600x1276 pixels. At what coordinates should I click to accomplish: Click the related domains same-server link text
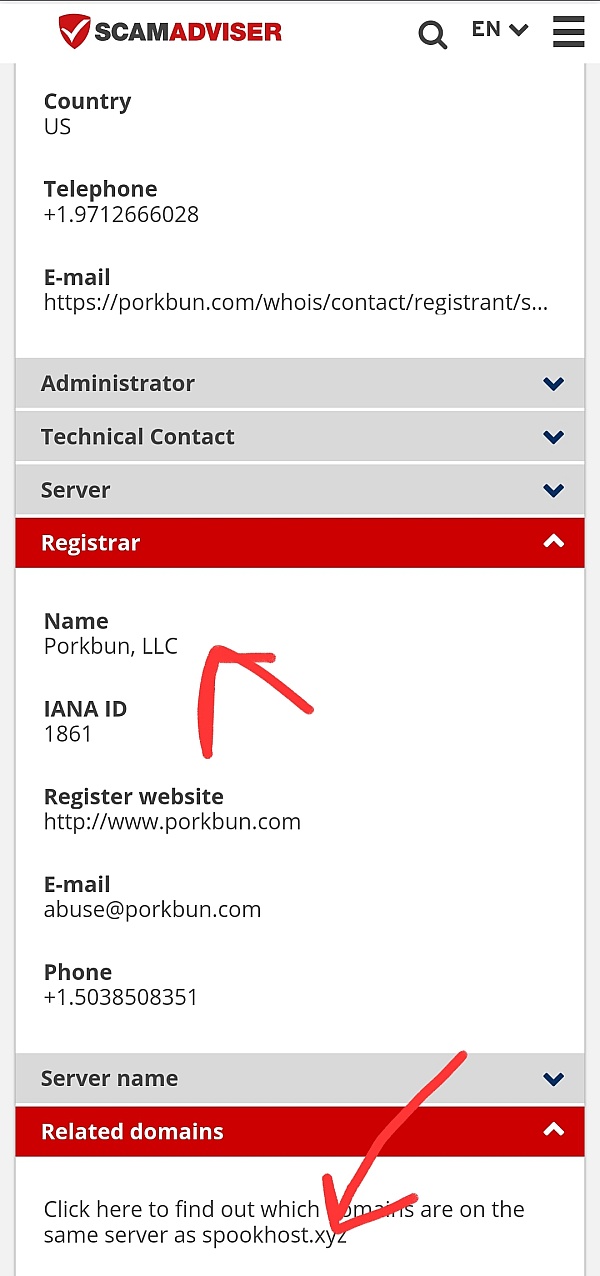click(283, 1221)
